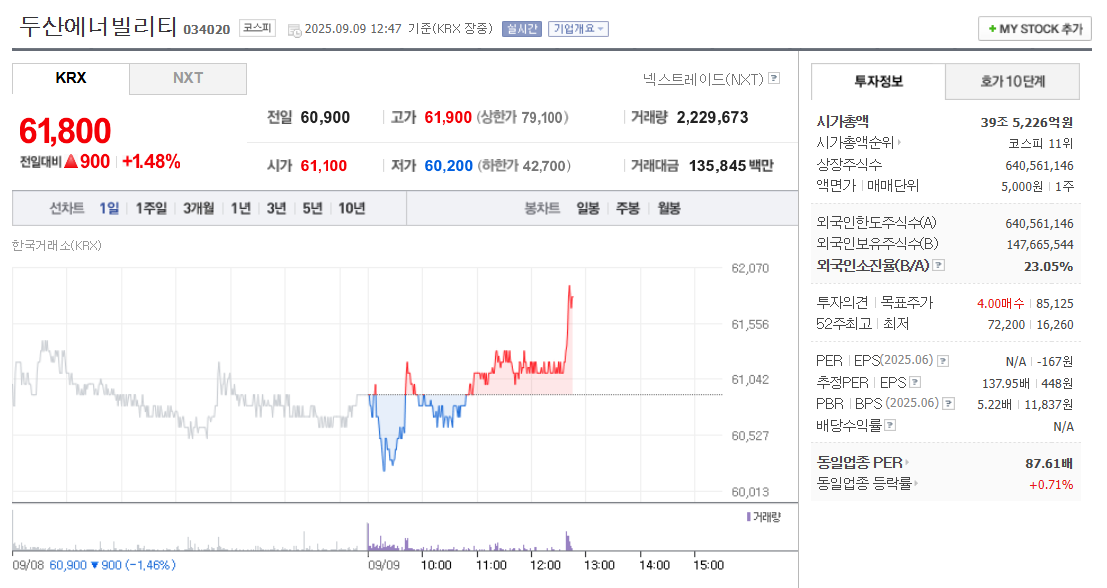Click the +1.48% change percentage
Screen dimensions: 1107x588
tap(151, 162)
